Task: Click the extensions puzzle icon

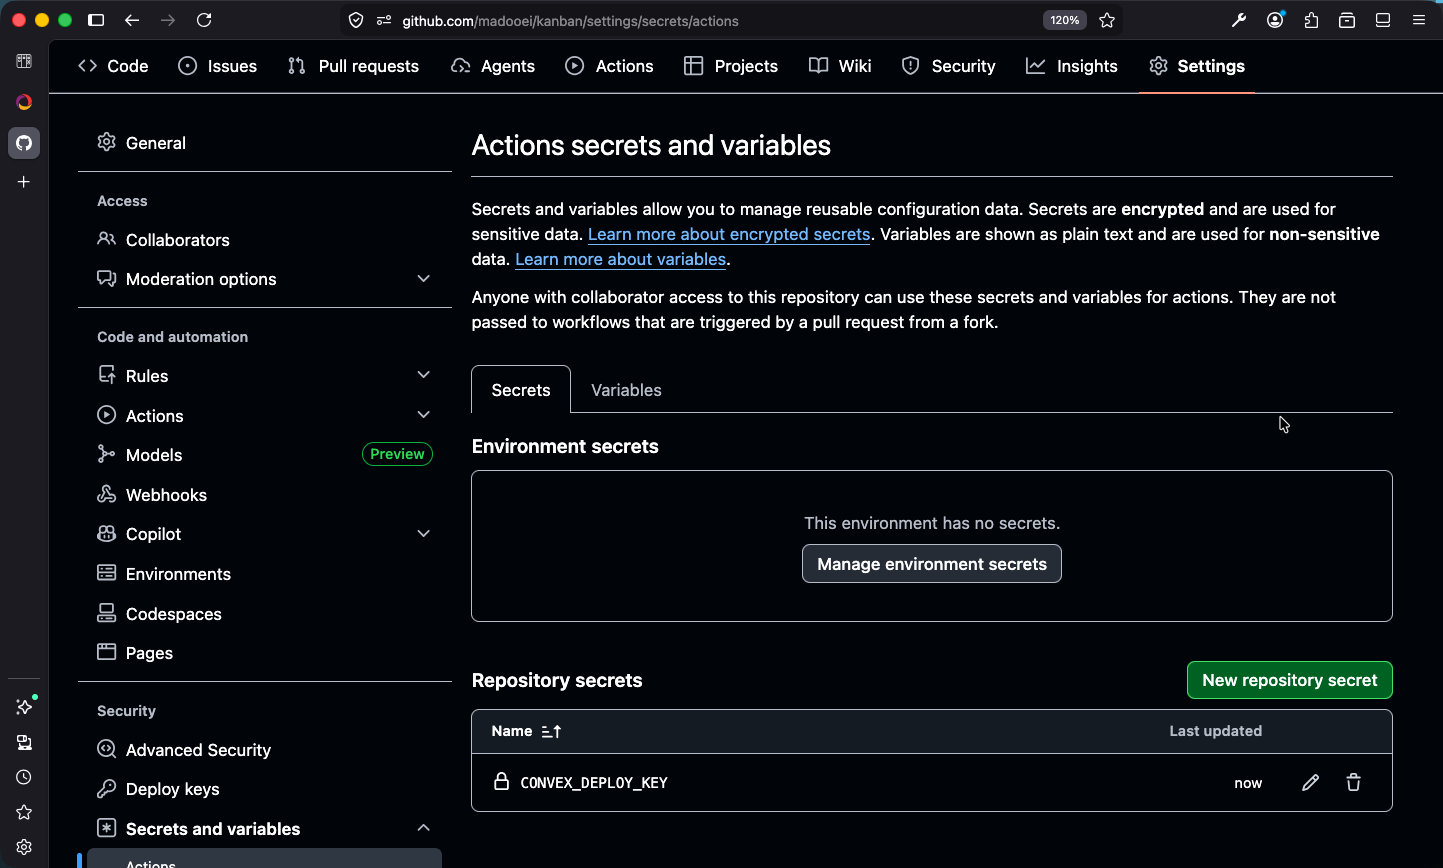Action: (x=1311, y=20)
